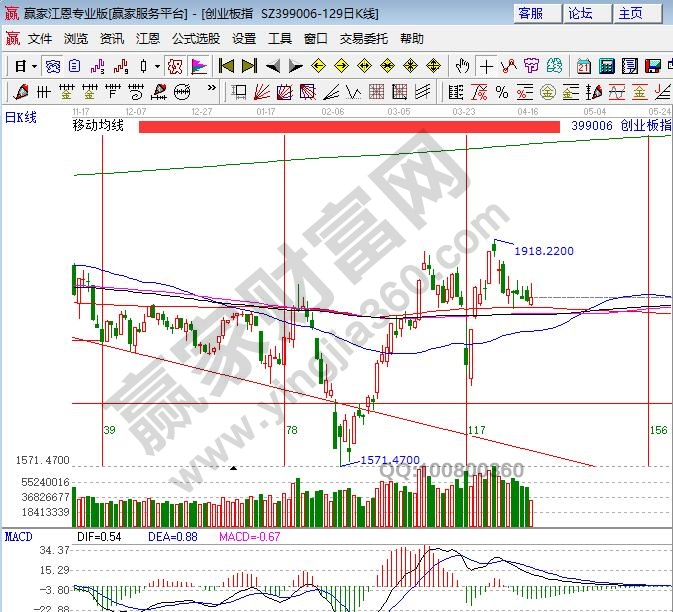The image size is (673, 612).
Task: Click the 客服 button
Action: (530, 13)
